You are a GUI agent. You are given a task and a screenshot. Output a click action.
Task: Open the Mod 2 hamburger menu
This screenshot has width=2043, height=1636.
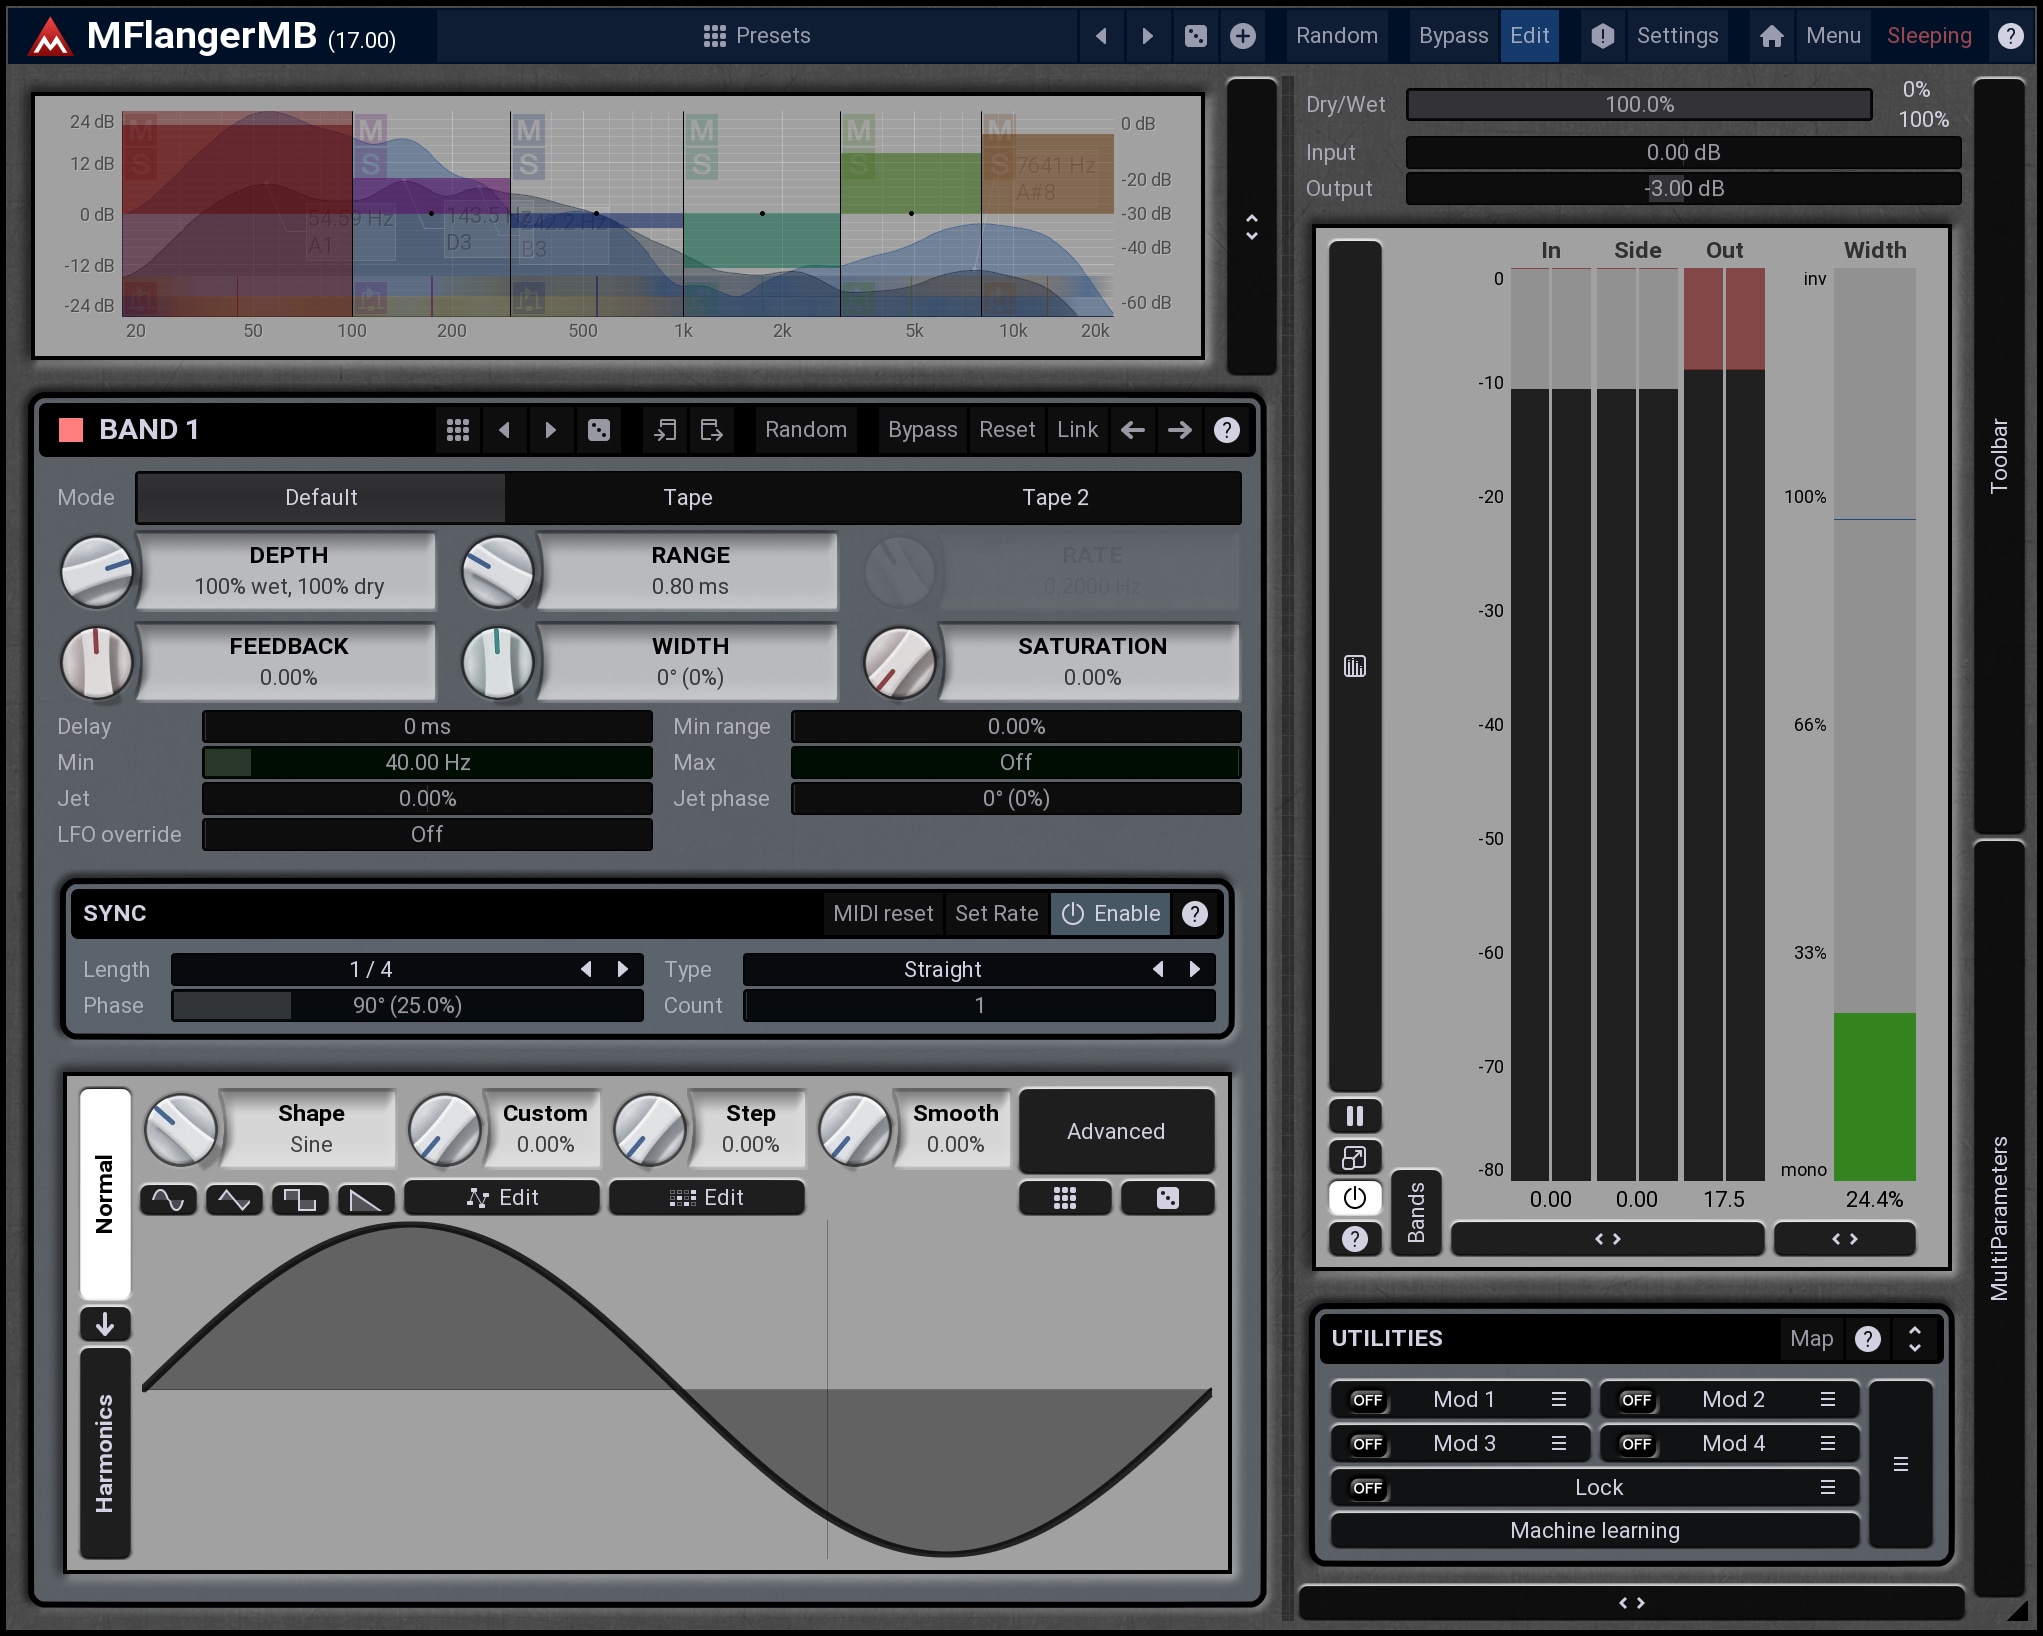(x=1827, y=1400)
